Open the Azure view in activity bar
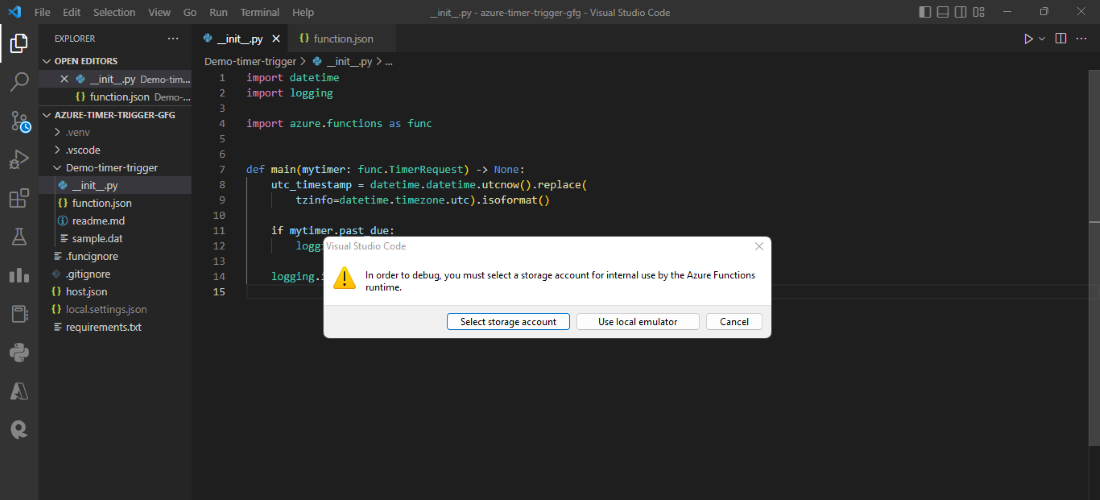The height and width of the screenshot is (500, 1100). [x=19, y=391]
